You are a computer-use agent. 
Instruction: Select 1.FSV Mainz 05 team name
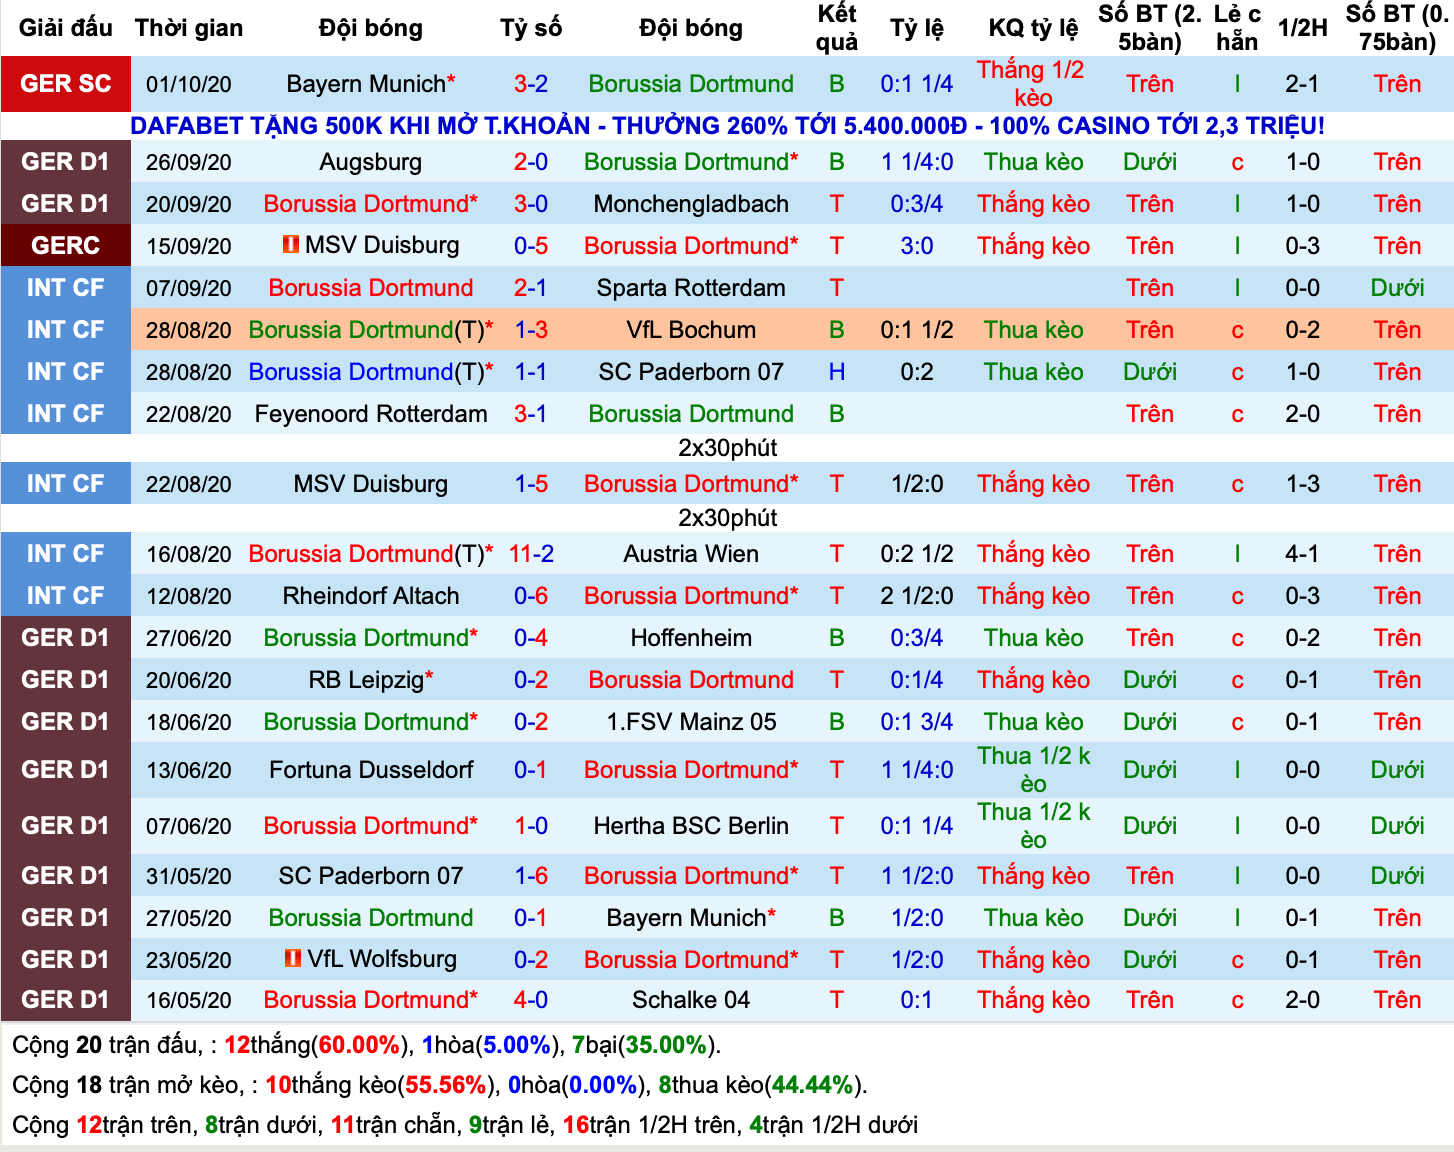691,722
